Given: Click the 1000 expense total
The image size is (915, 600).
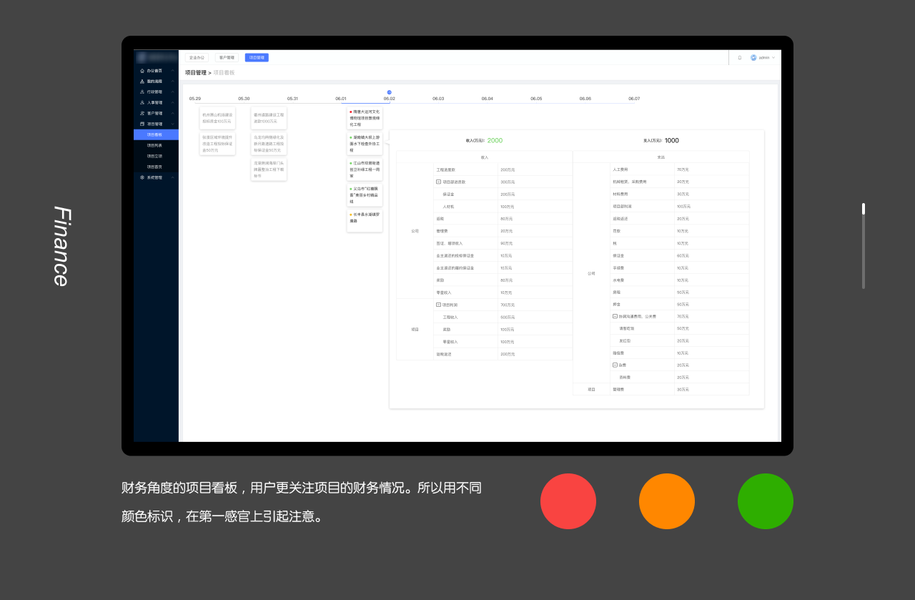Looking at the screenshot, I should (672, 141).
